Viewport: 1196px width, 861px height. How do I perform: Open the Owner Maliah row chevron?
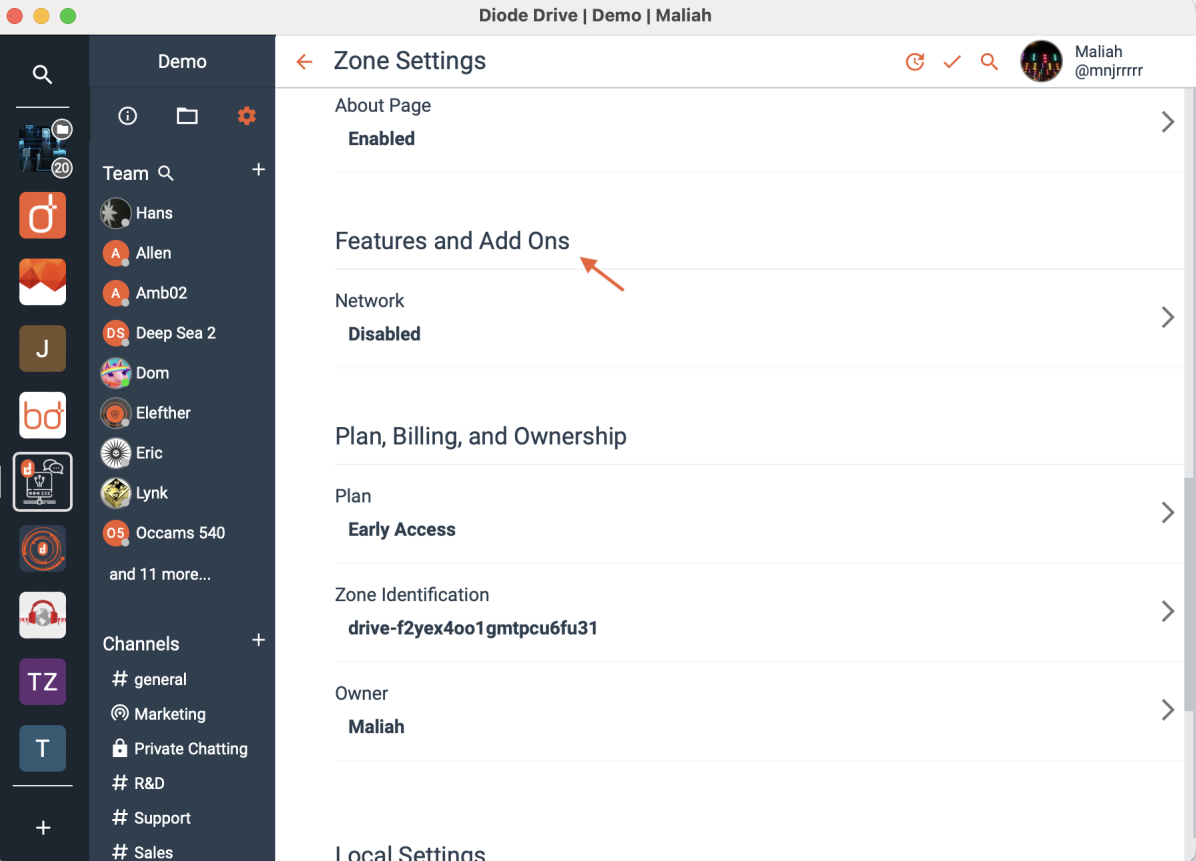click(x=1167, y=710)
